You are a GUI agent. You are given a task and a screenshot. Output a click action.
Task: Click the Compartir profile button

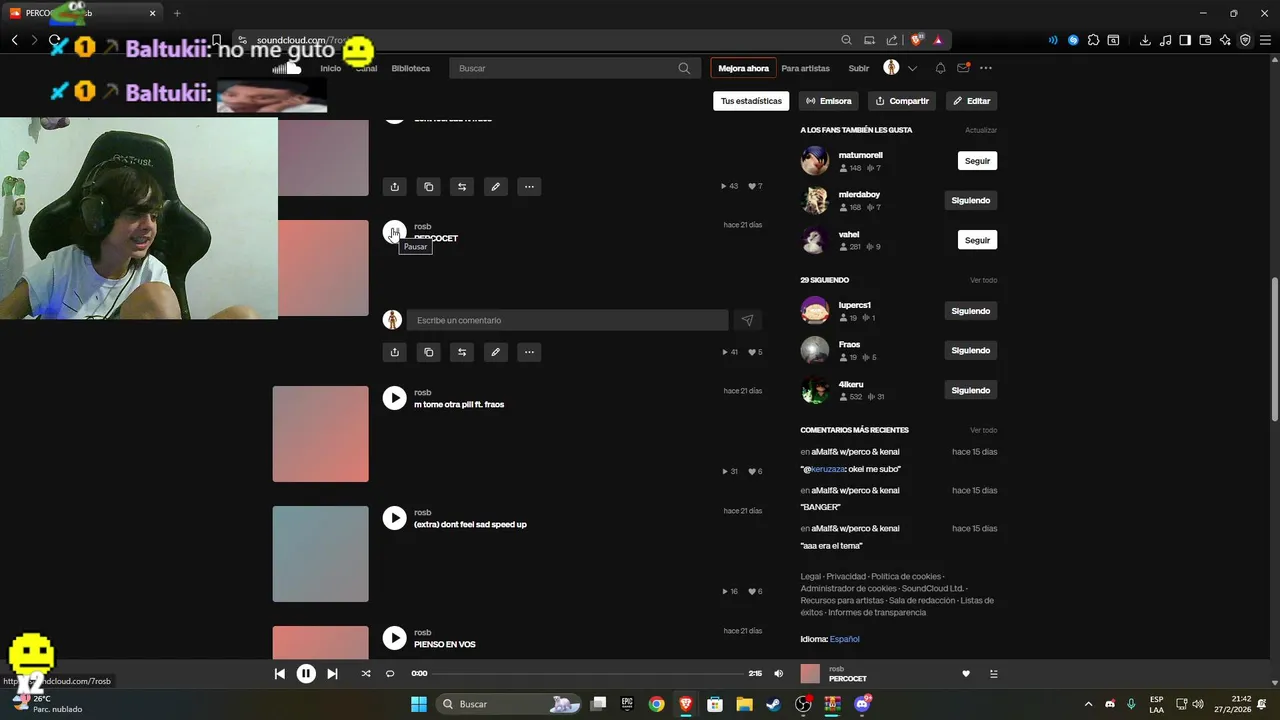click(x=902, y=101)
